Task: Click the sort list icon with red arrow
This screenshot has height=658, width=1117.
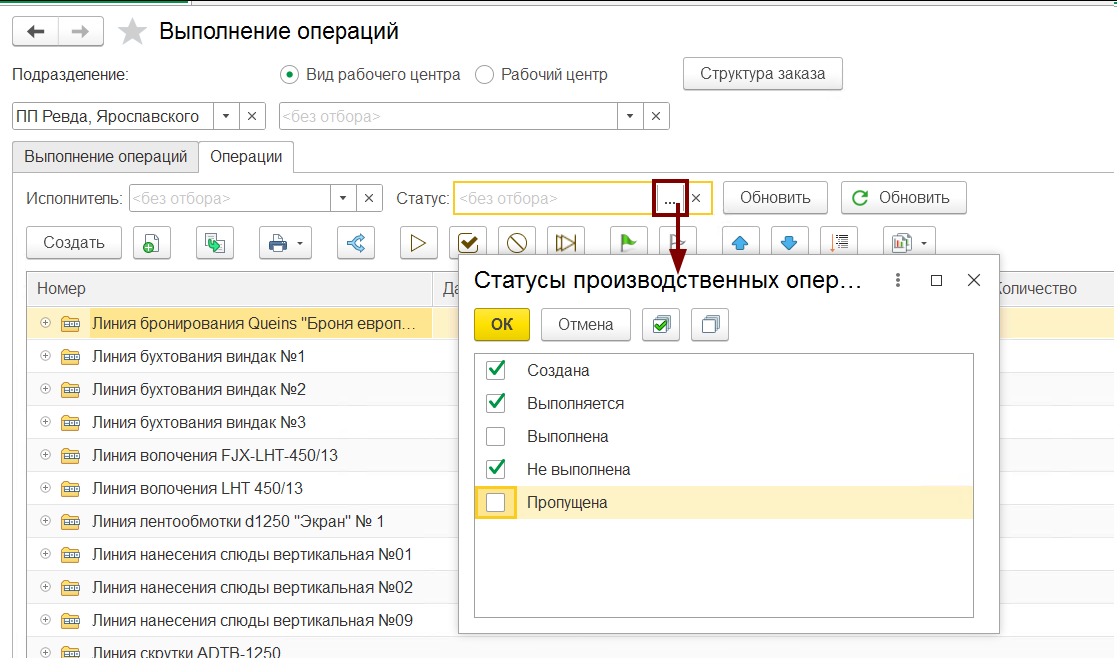Action: (x=838, y=243)
